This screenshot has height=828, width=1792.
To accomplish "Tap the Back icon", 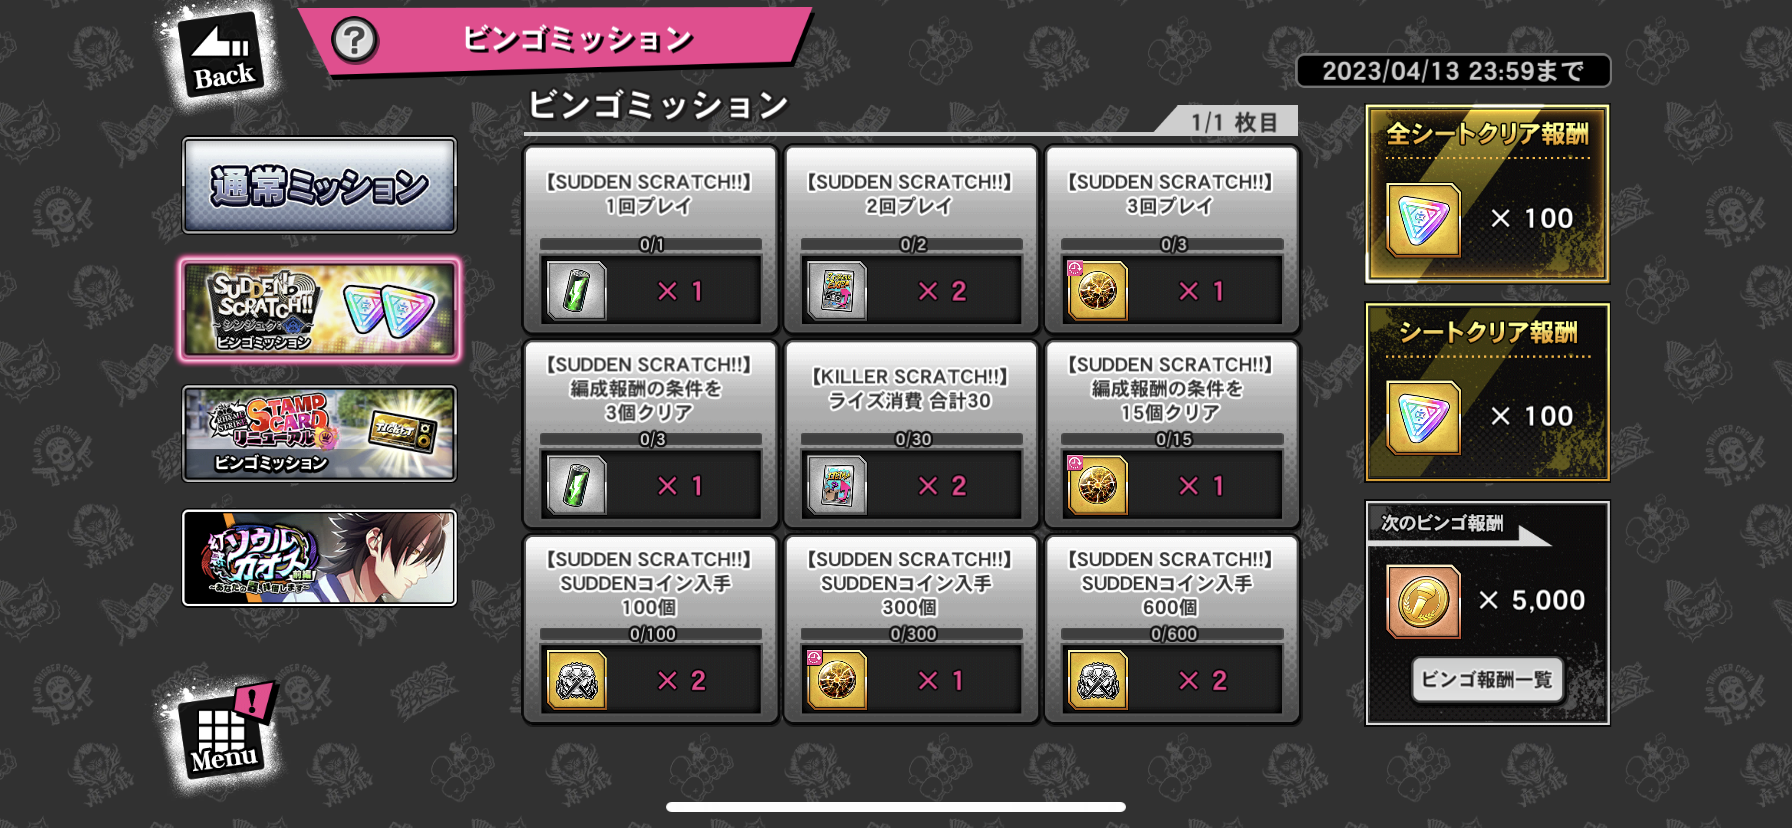I will click(x=223, y=54).
